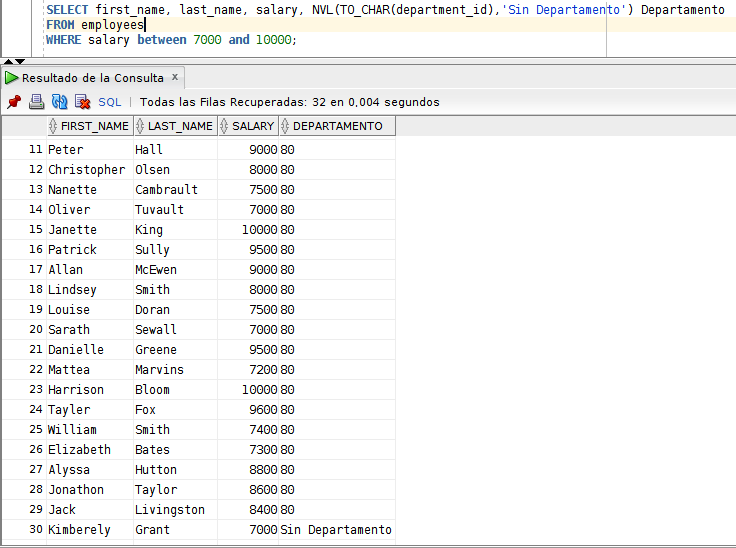
Task: Click the LAST_NAME column sort icon
Action: point(141,127)
